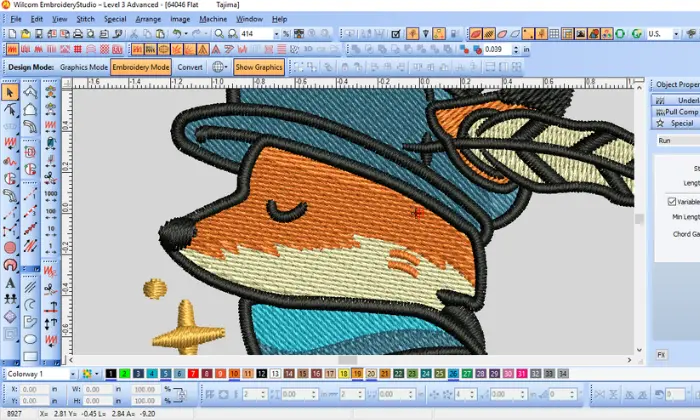
Task: Travel by 10 stitches icon
Action: 50,231
